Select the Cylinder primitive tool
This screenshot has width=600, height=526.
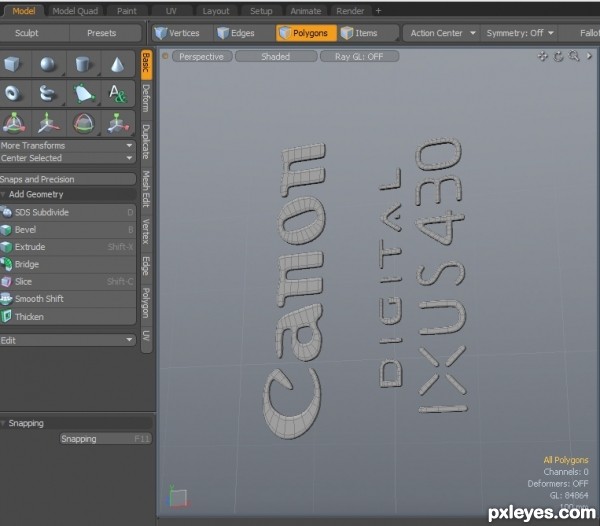point(82,64)
